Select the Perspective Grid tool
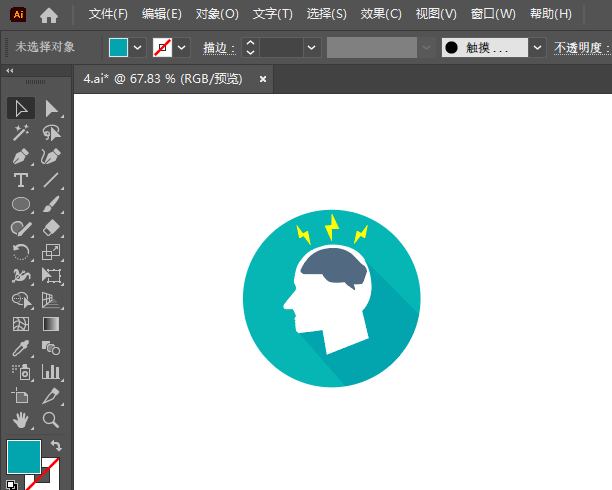The width and height of the screenshot is (612, 490). (x=51, y=300)
